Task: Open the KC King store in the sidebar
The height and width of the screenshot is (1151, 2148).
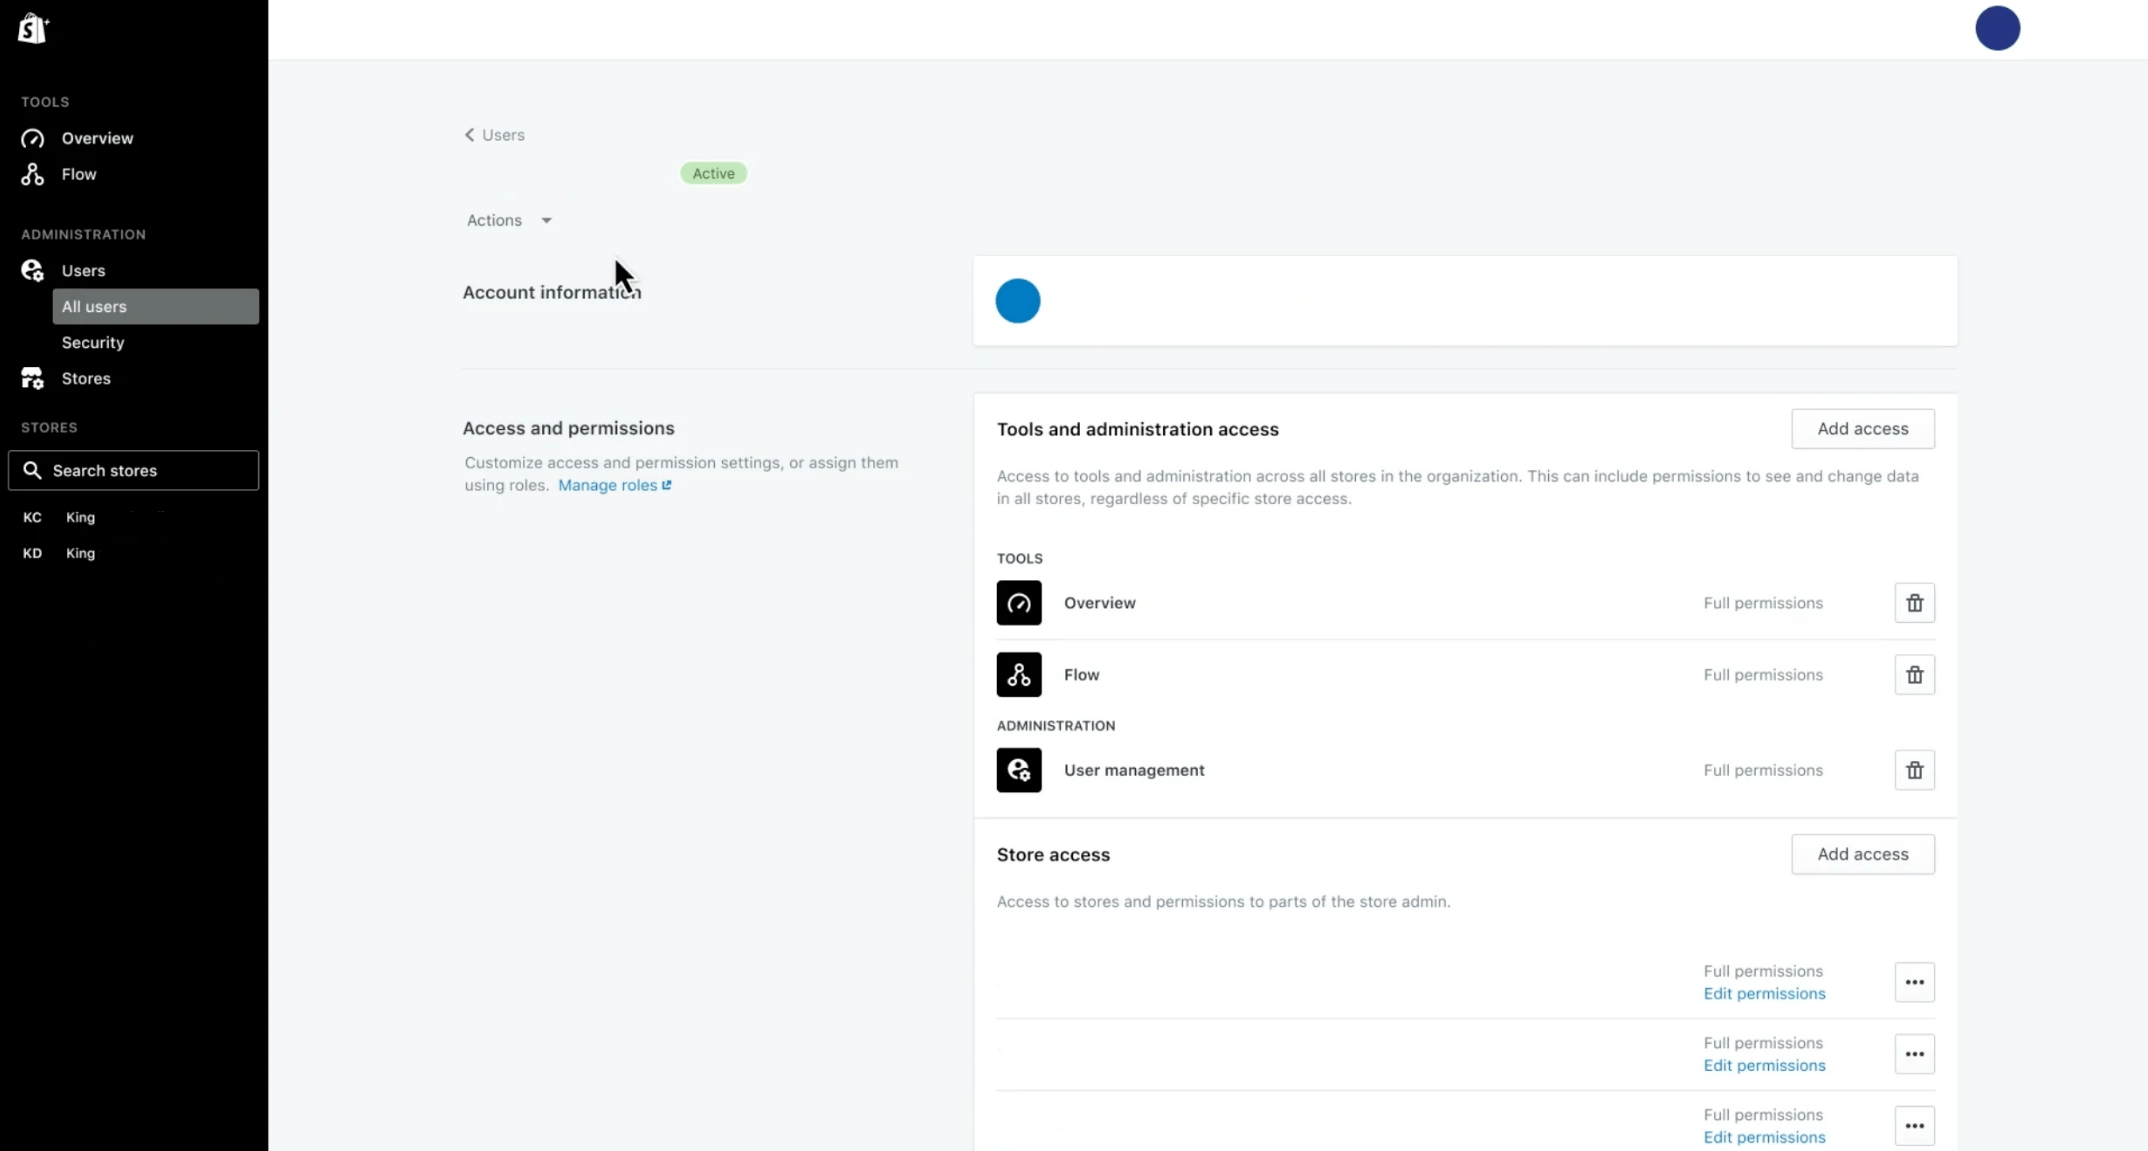Action: click(x=80, y=517)
